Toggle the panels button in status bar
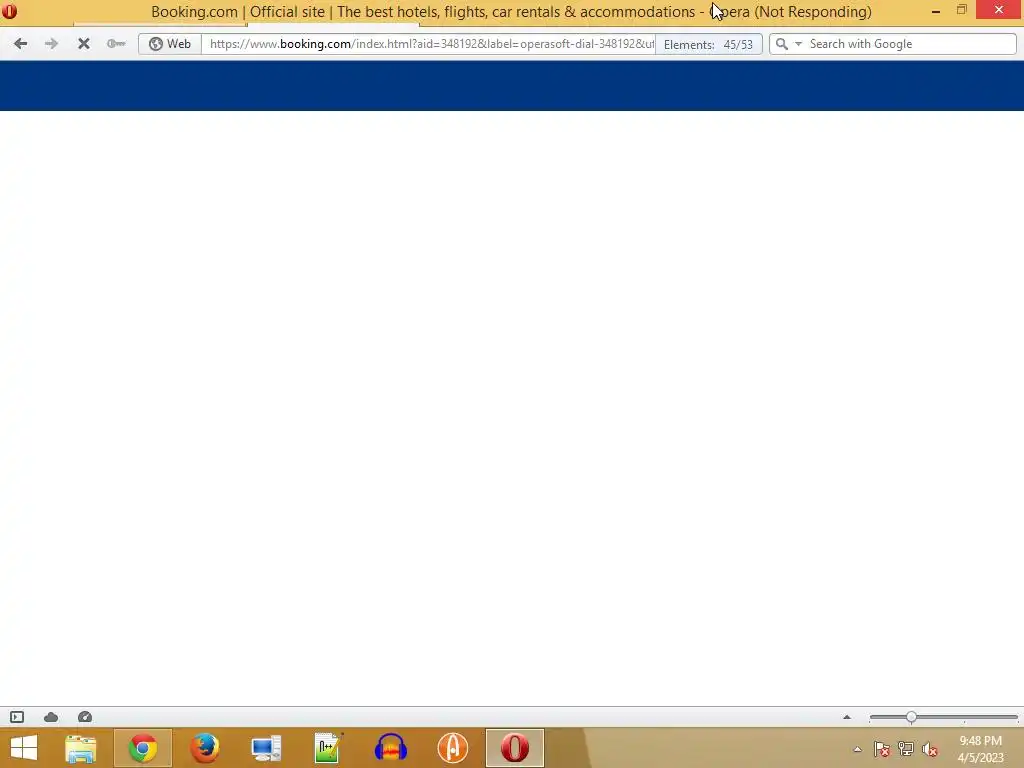1024x768 pixels. point(17,717)
